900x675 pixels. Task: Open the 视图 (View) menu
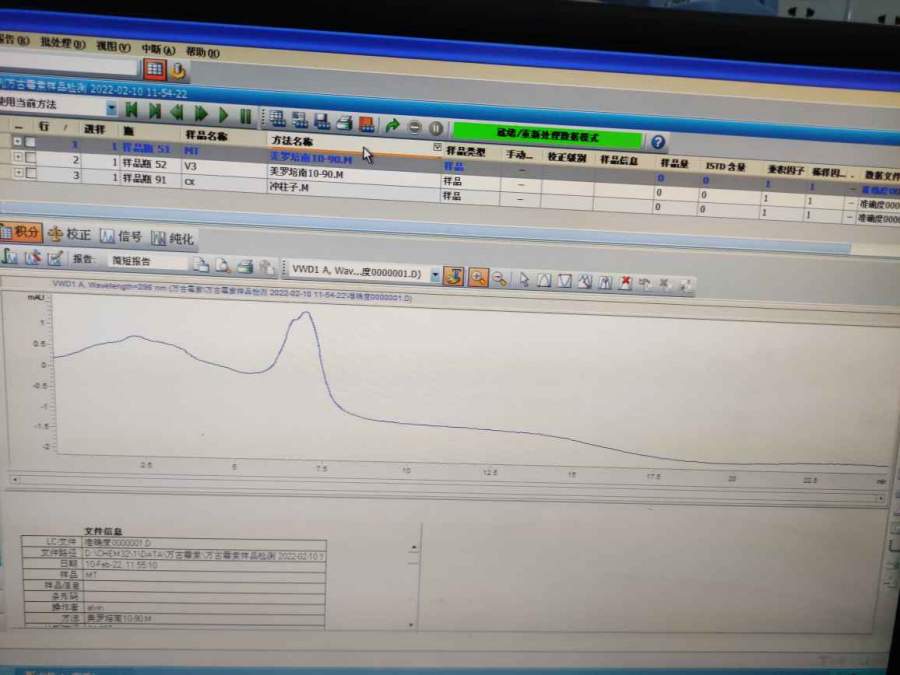[113, 46]
